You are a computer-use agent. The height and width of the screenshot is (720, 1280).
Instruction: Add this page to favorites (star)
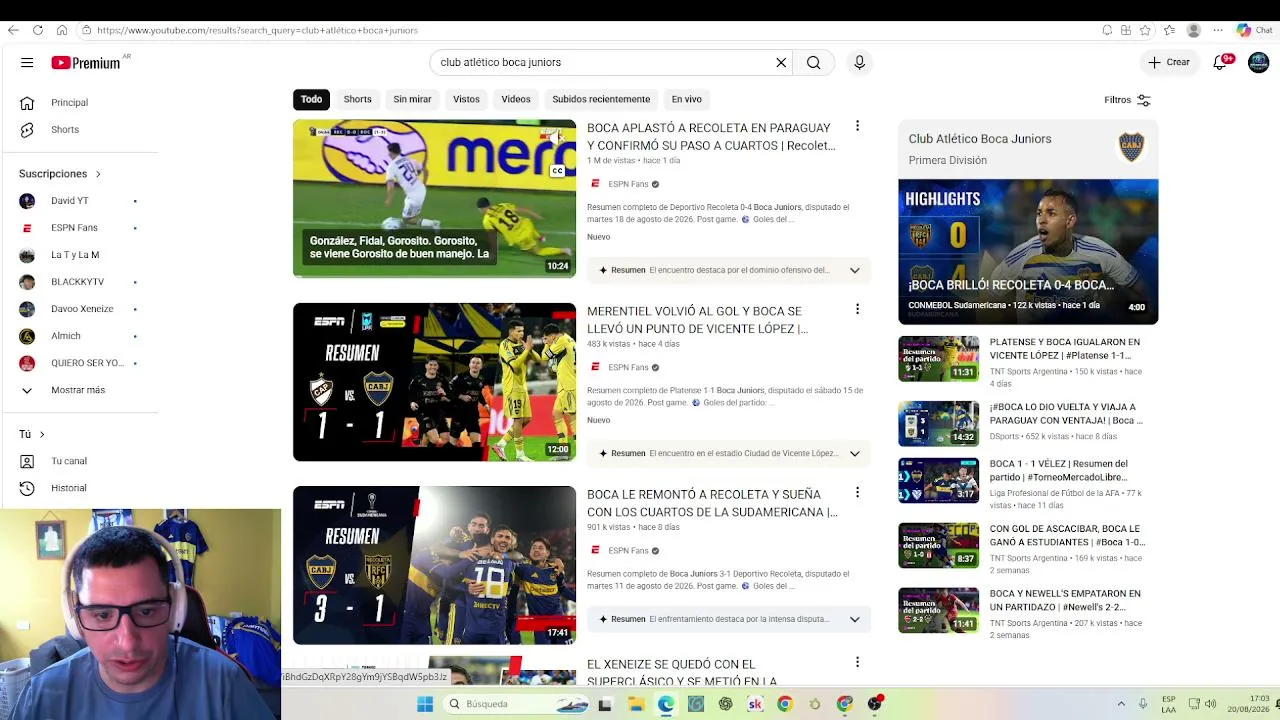tap(1144, 30)
